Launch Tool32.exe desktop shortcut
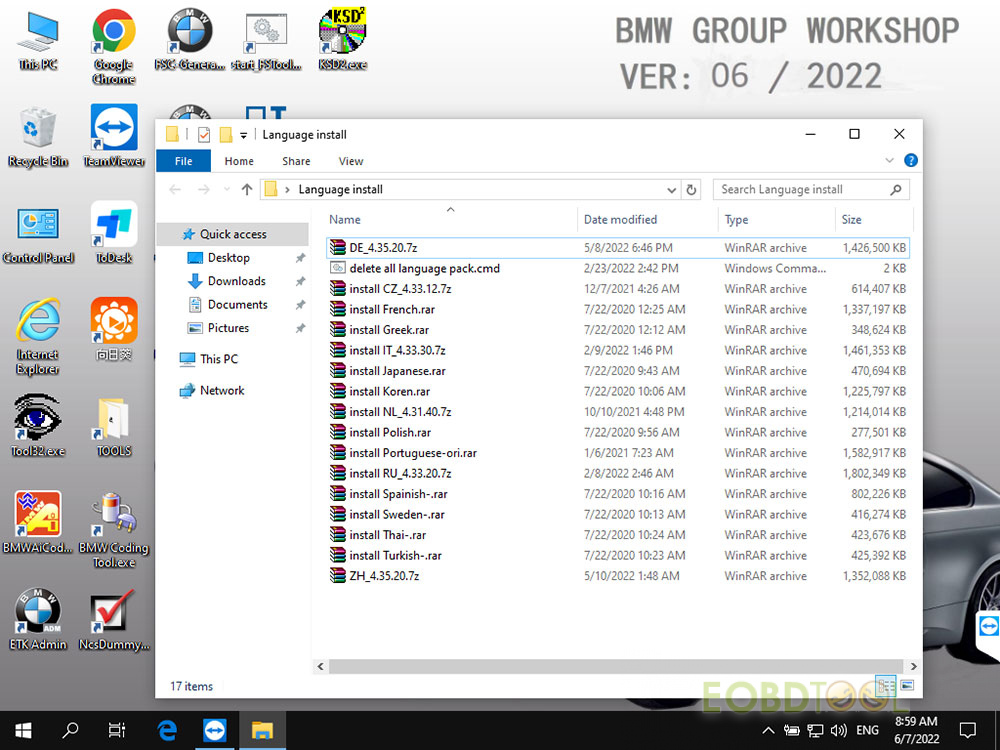 (x=38, y=426)
